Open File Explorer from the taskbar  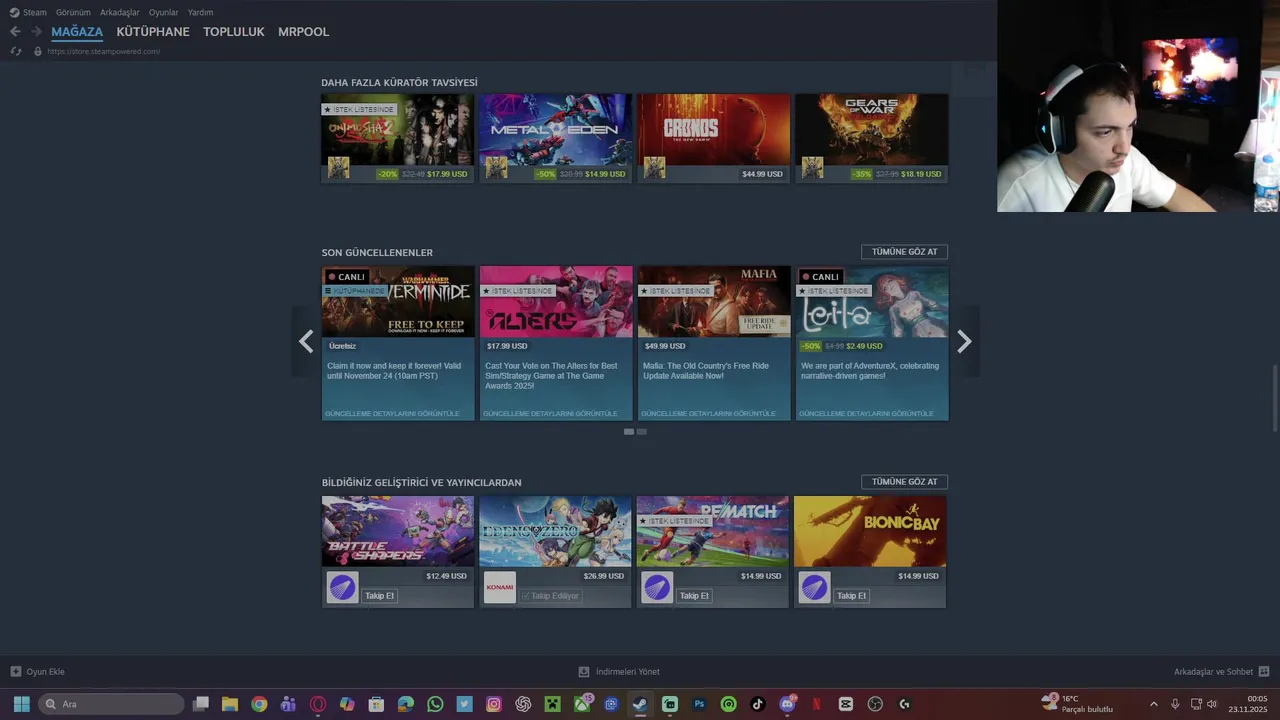pyautogui.click(x=229, y=704)
